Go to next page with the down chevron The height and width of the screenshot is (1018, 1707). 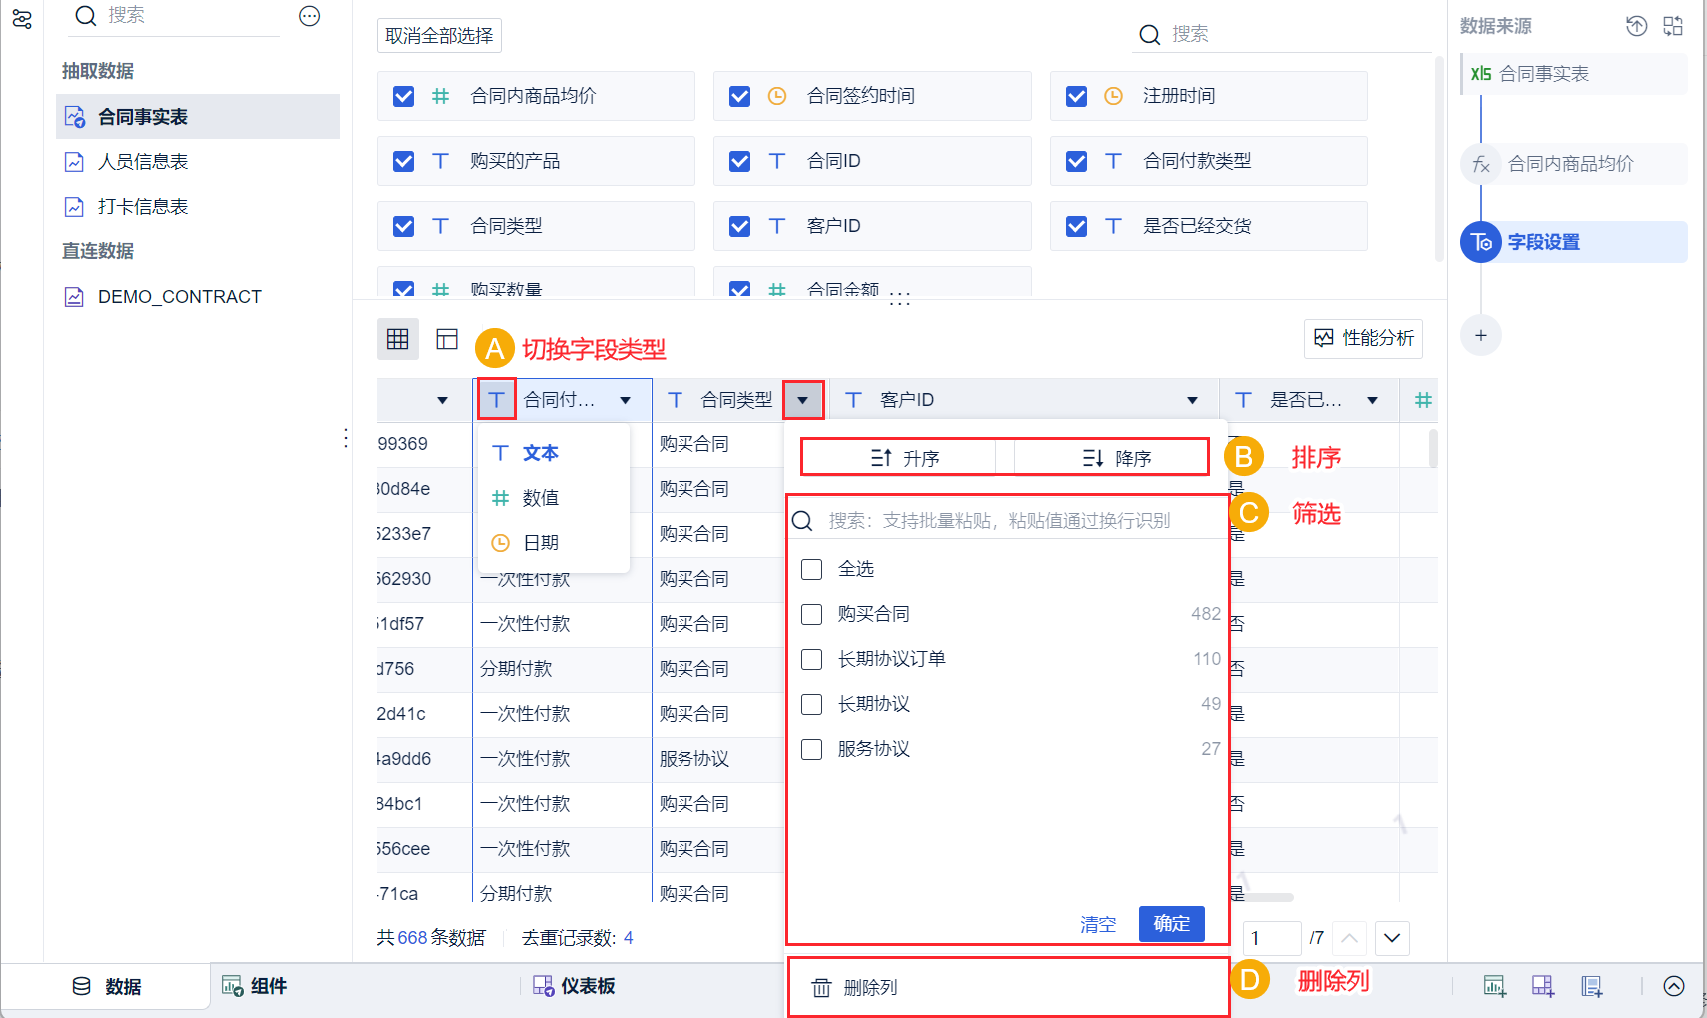(1393, 938)
